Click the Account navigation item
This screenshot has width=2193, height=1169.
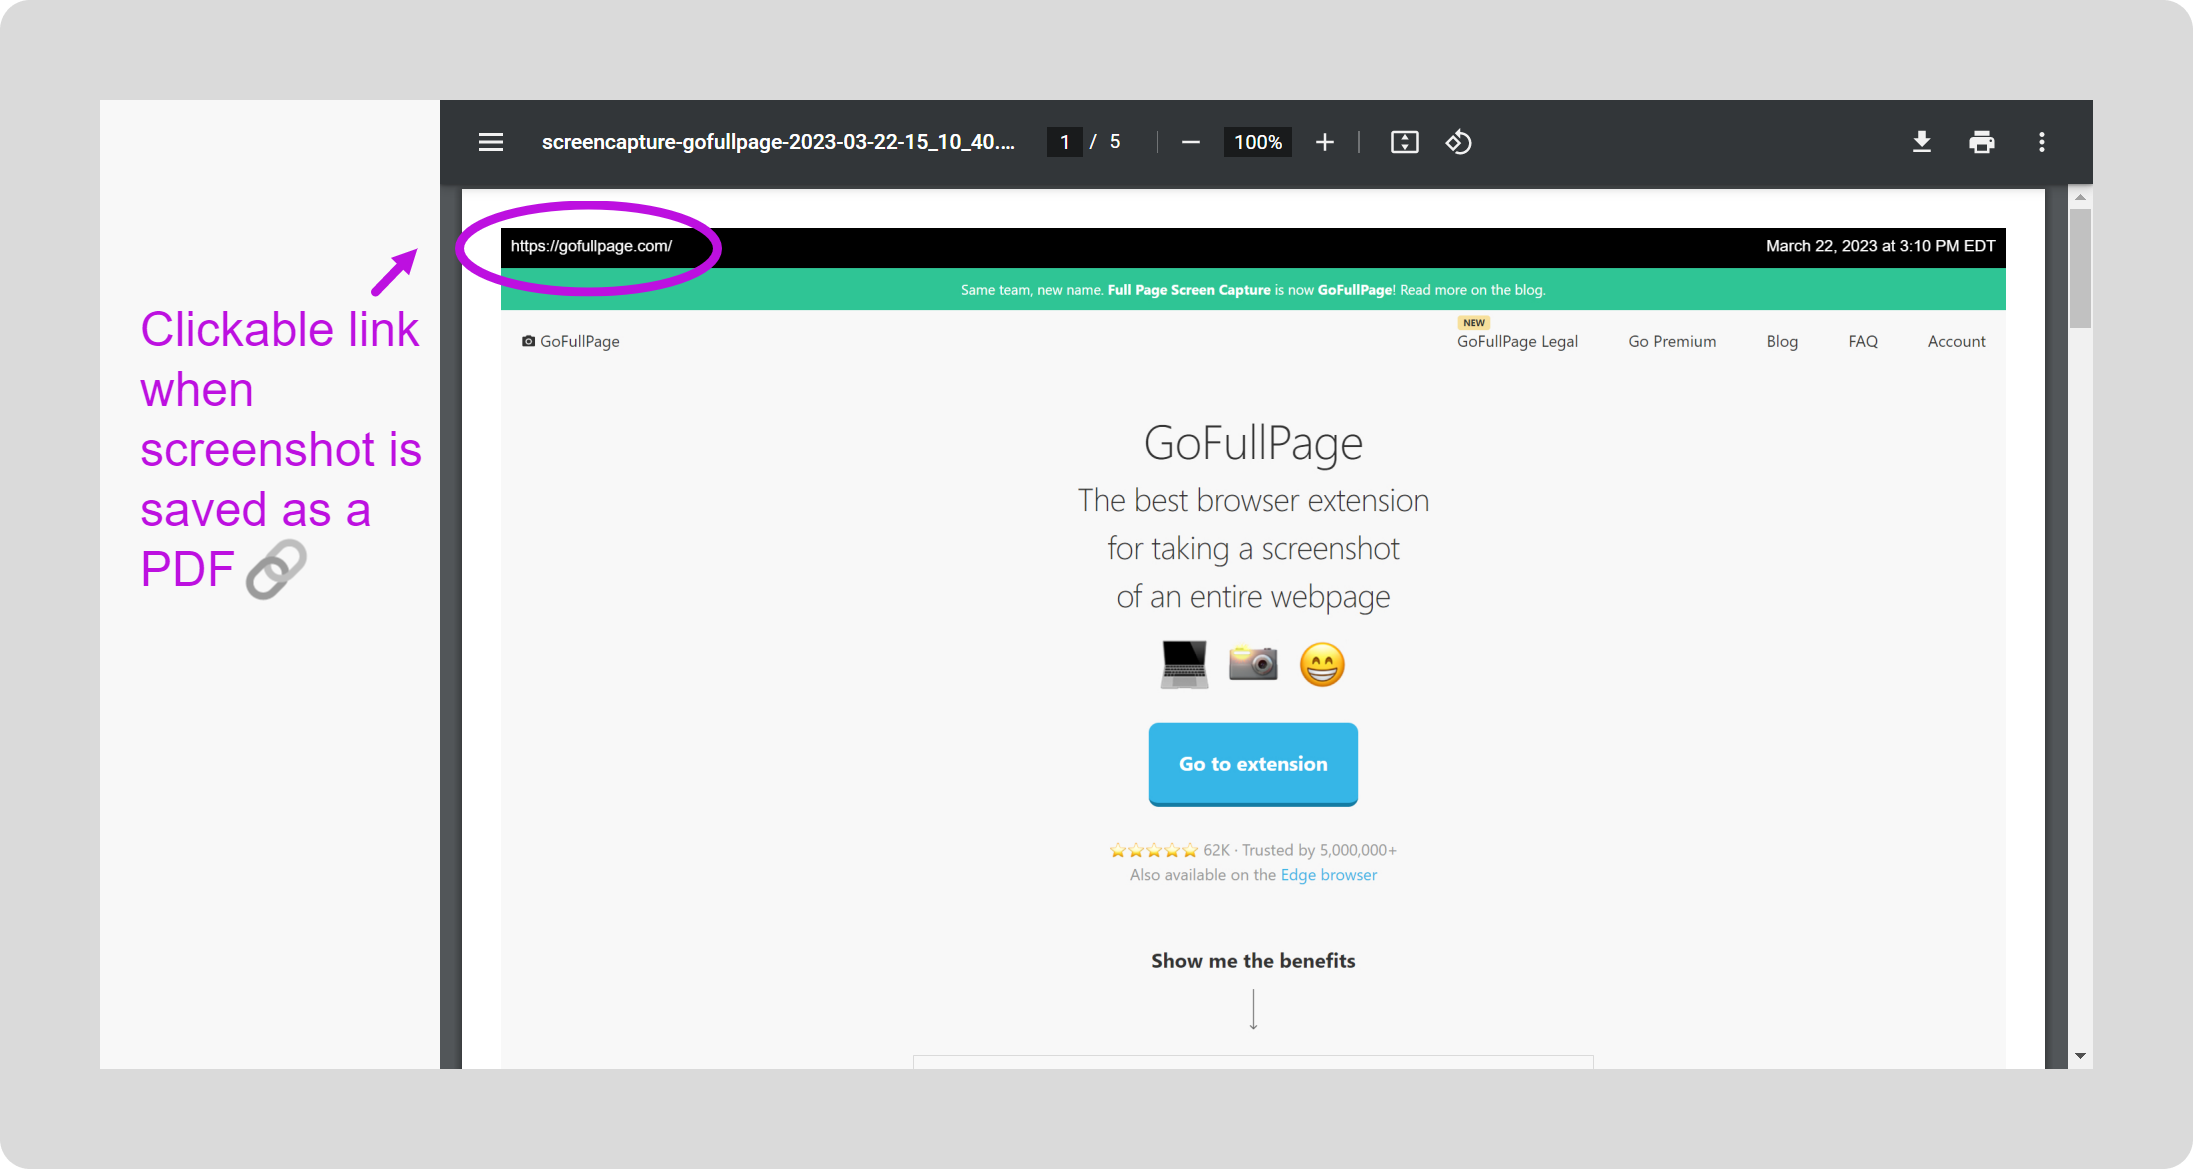1956,341
